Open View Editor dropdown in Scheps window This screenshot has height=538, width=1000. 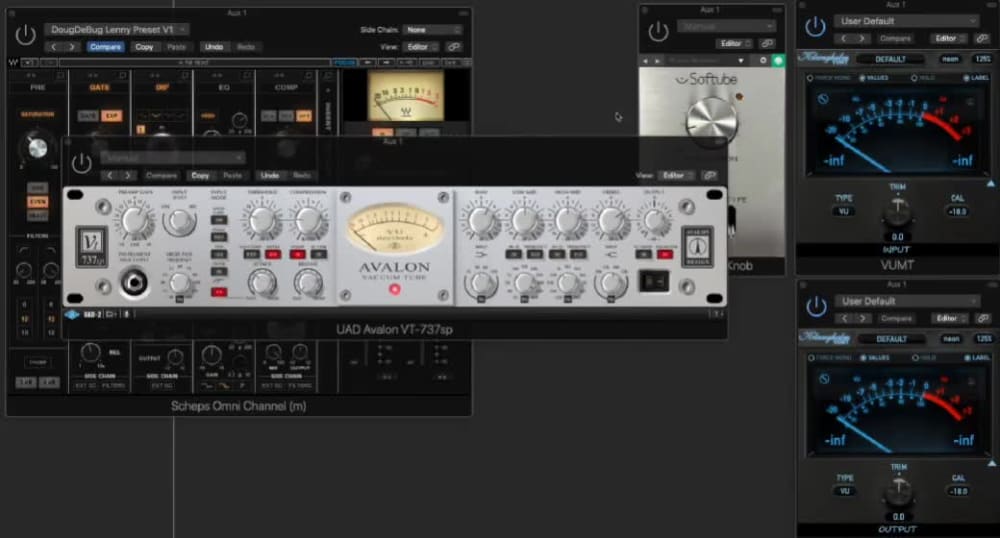coord(421,47)
